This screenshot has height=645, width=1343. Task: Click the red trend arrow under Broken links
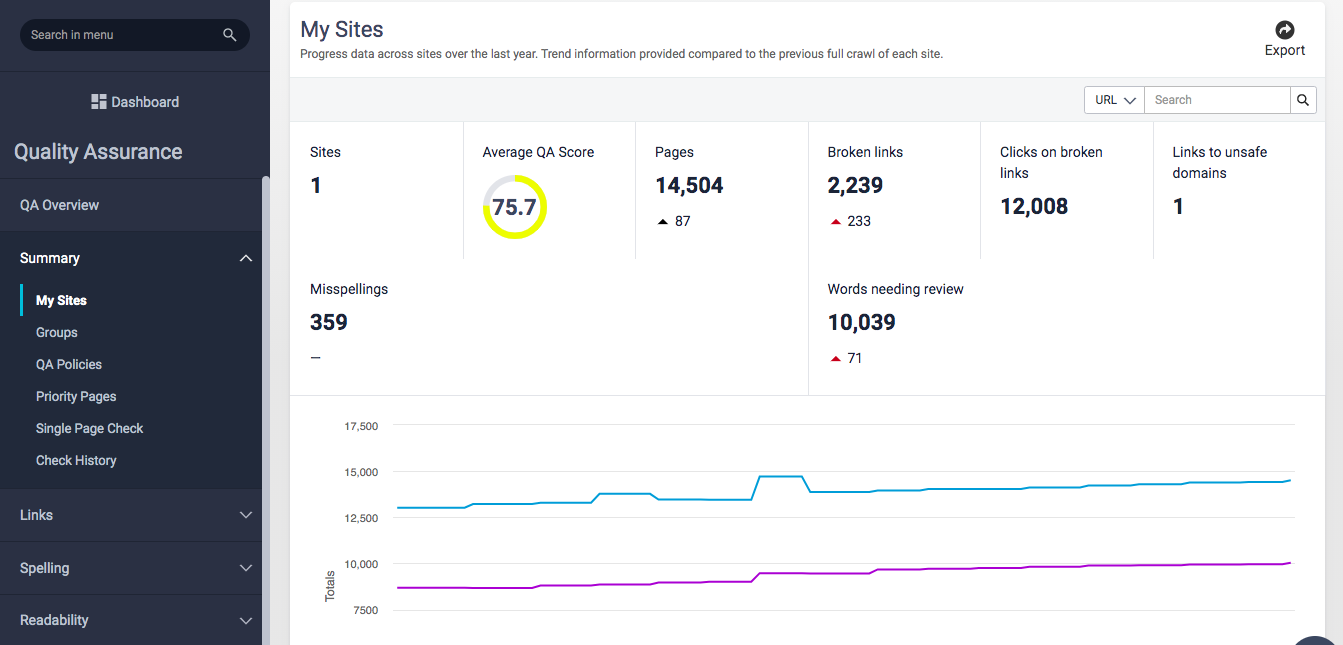[836, 222]
